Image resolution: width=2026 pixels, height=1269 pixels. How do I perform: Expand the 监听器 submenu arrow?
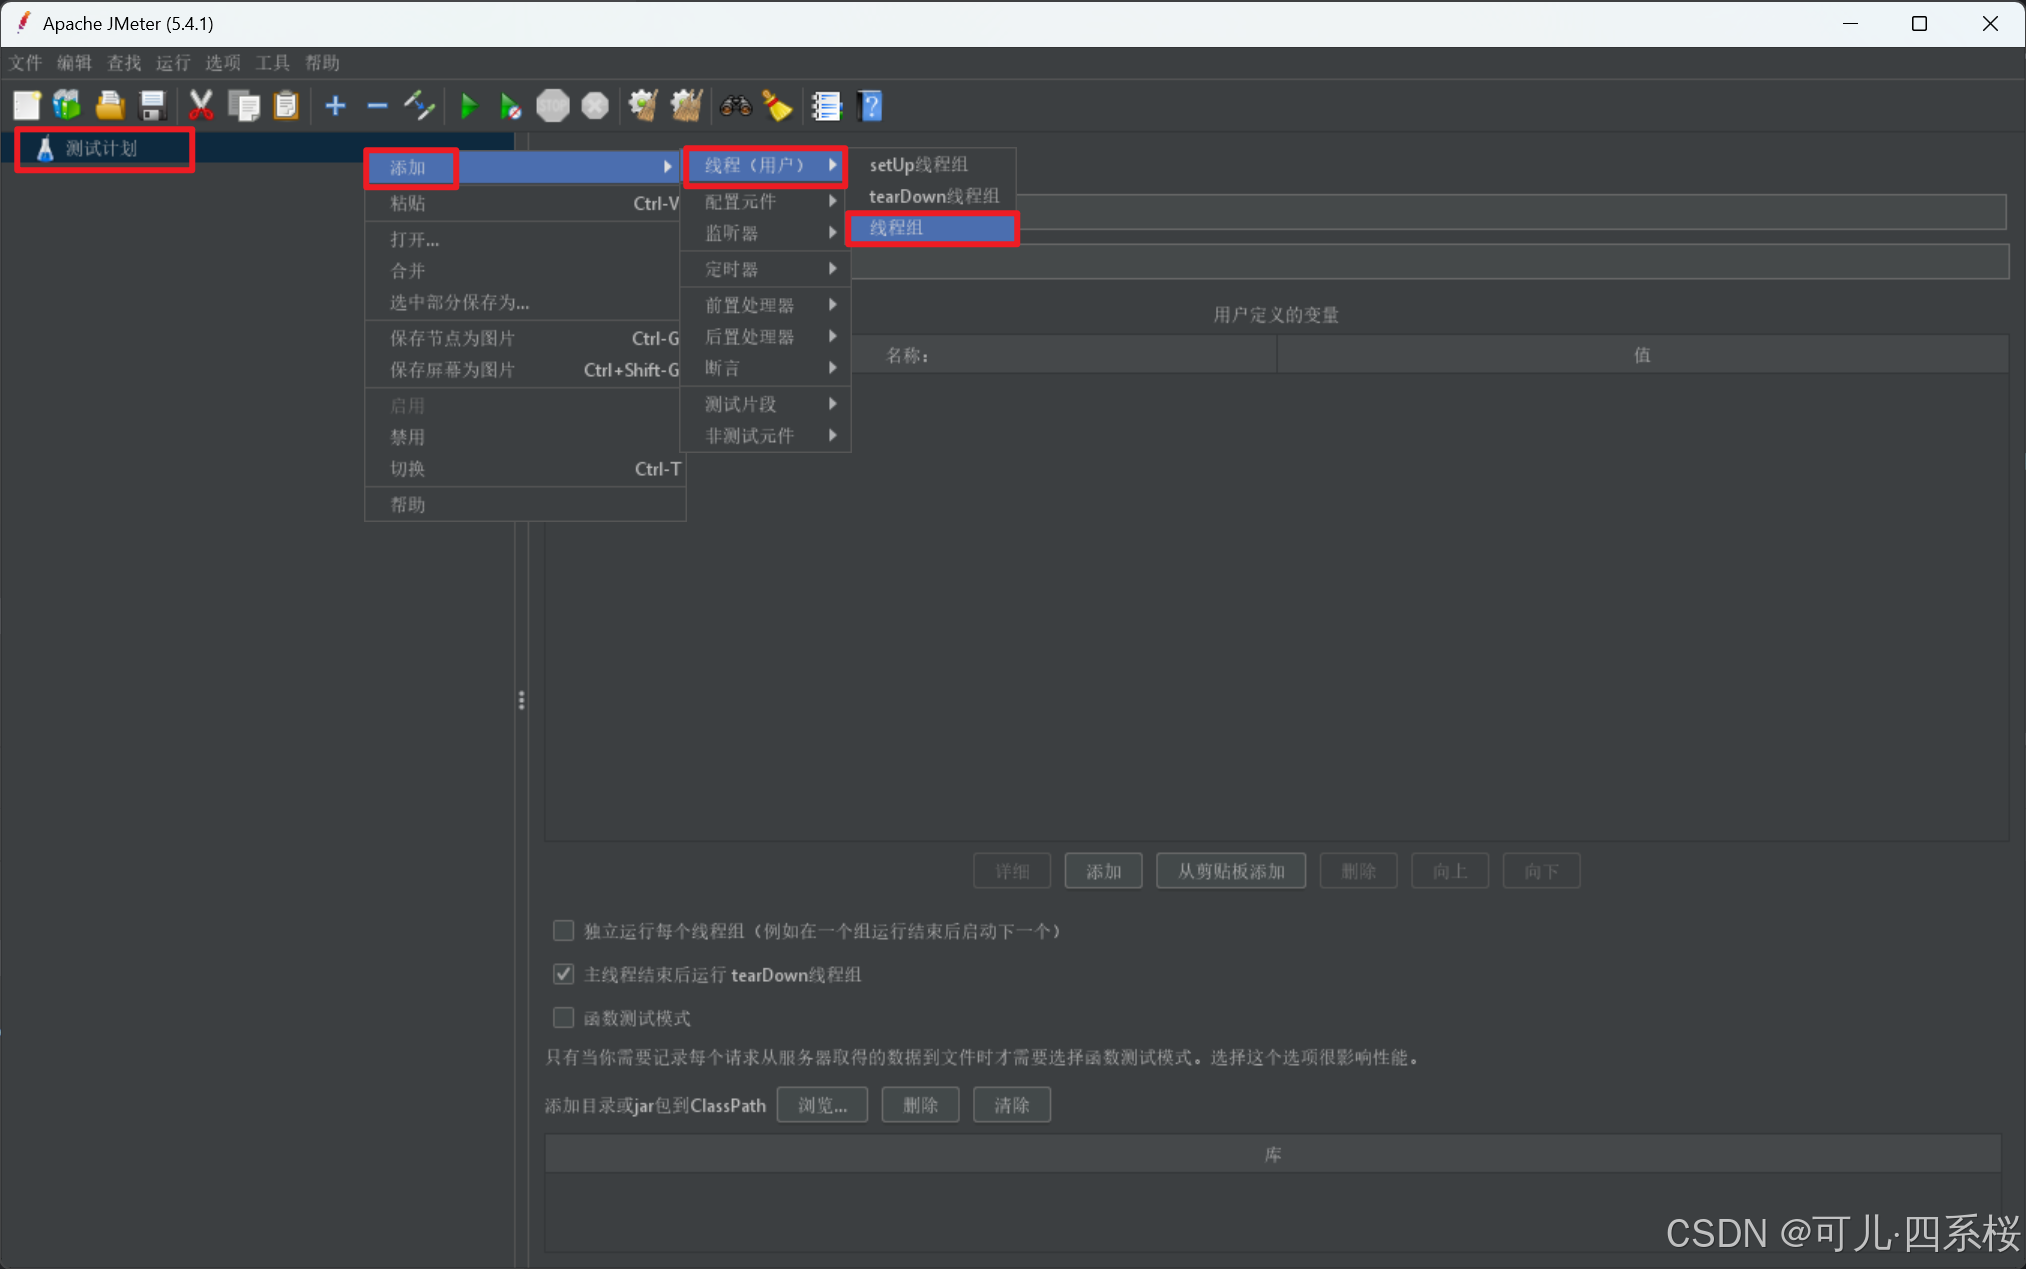click(832, 233)
